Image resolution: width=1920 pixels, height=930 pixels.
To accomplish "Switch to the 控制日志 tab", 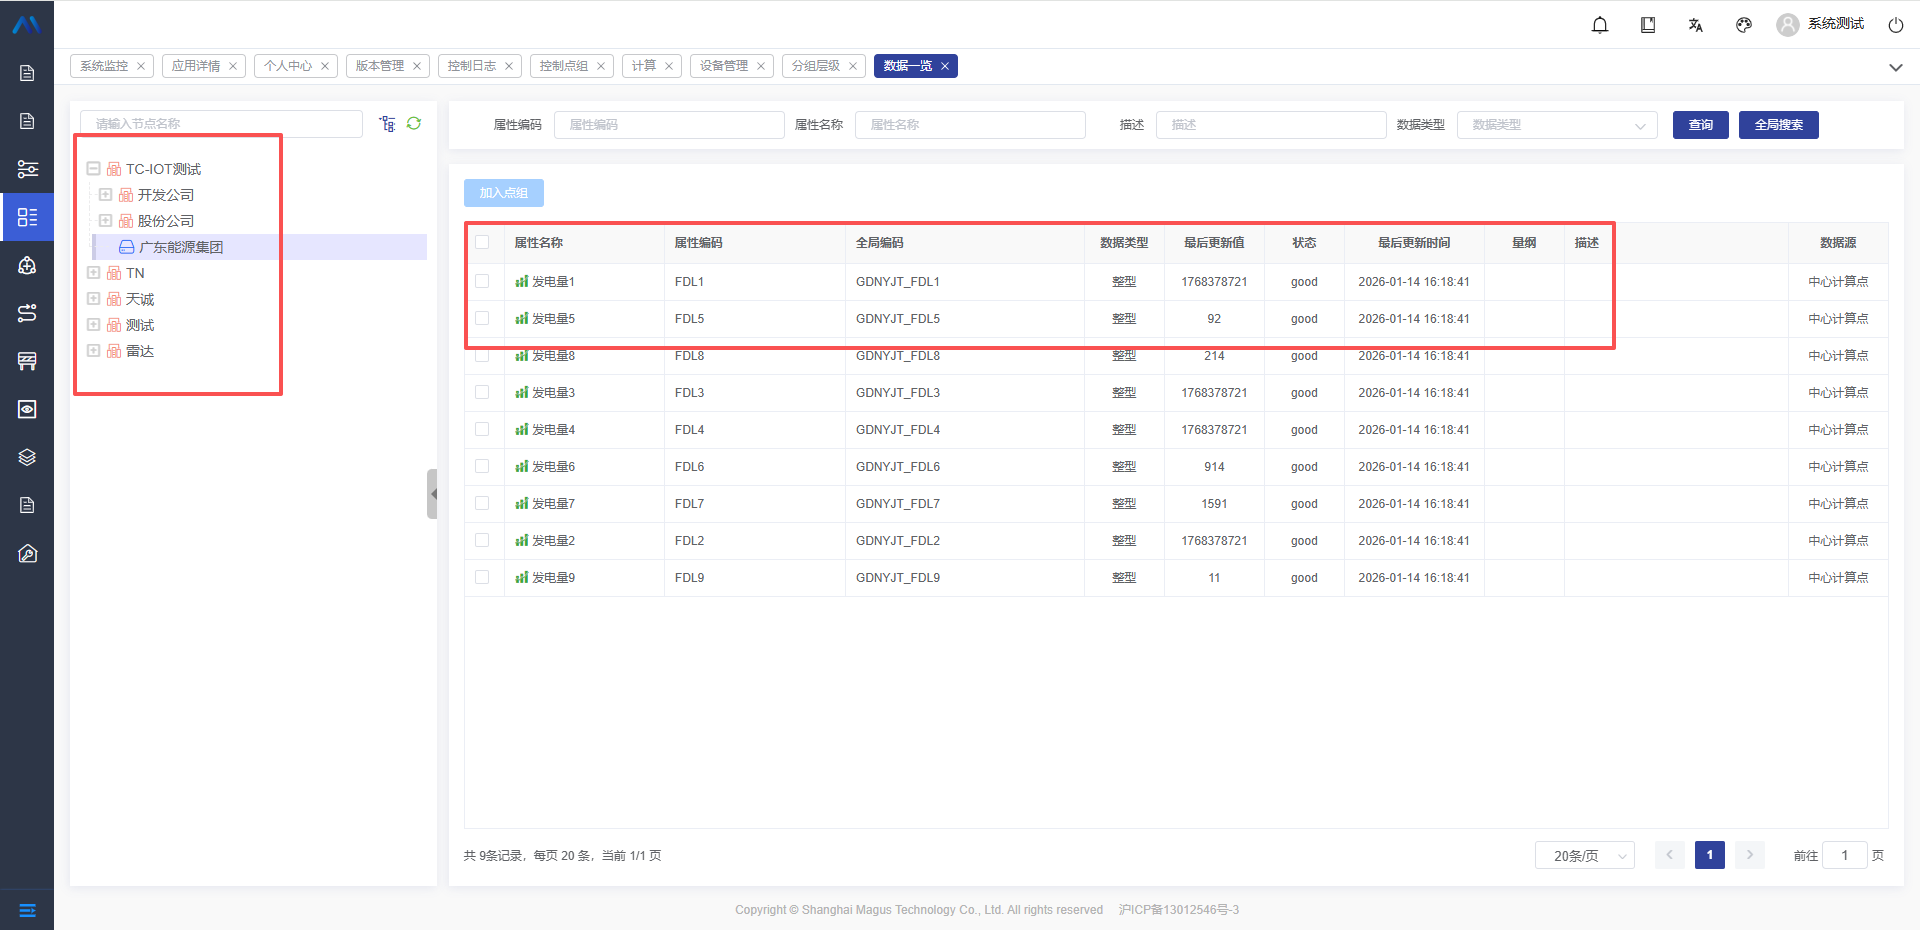I will pos(472,66).
